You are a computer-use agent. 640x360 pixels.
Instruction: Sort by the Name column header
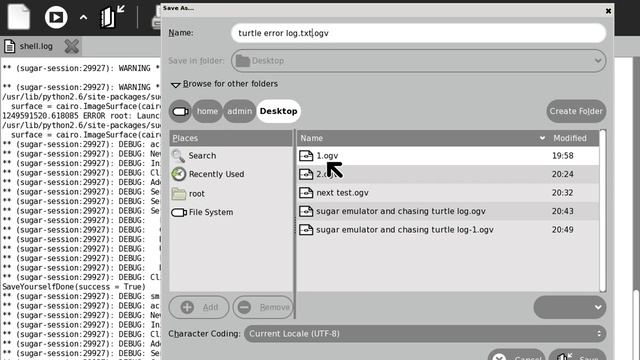(x=422, y=138)
